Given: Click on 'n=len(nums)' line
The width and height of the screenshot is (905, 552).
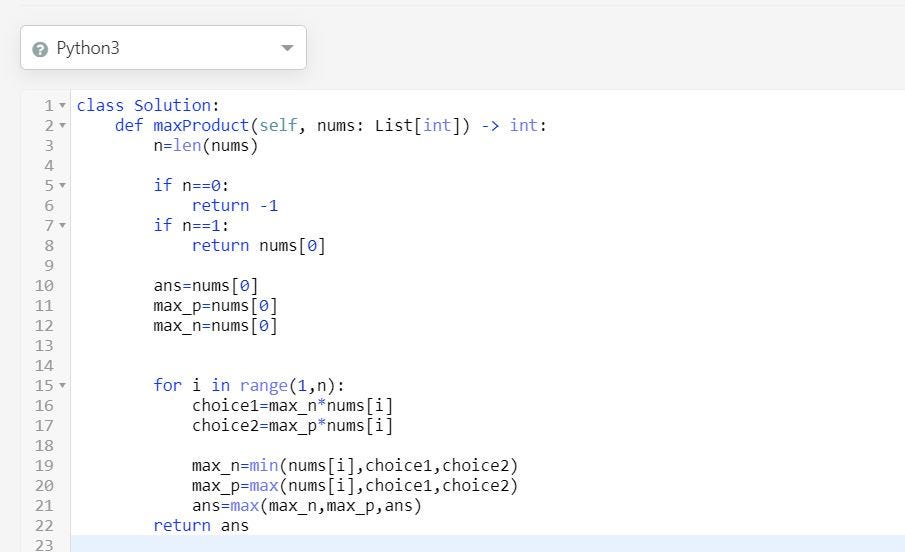Looking at the screenshot, I should click(x=205, y=146).
